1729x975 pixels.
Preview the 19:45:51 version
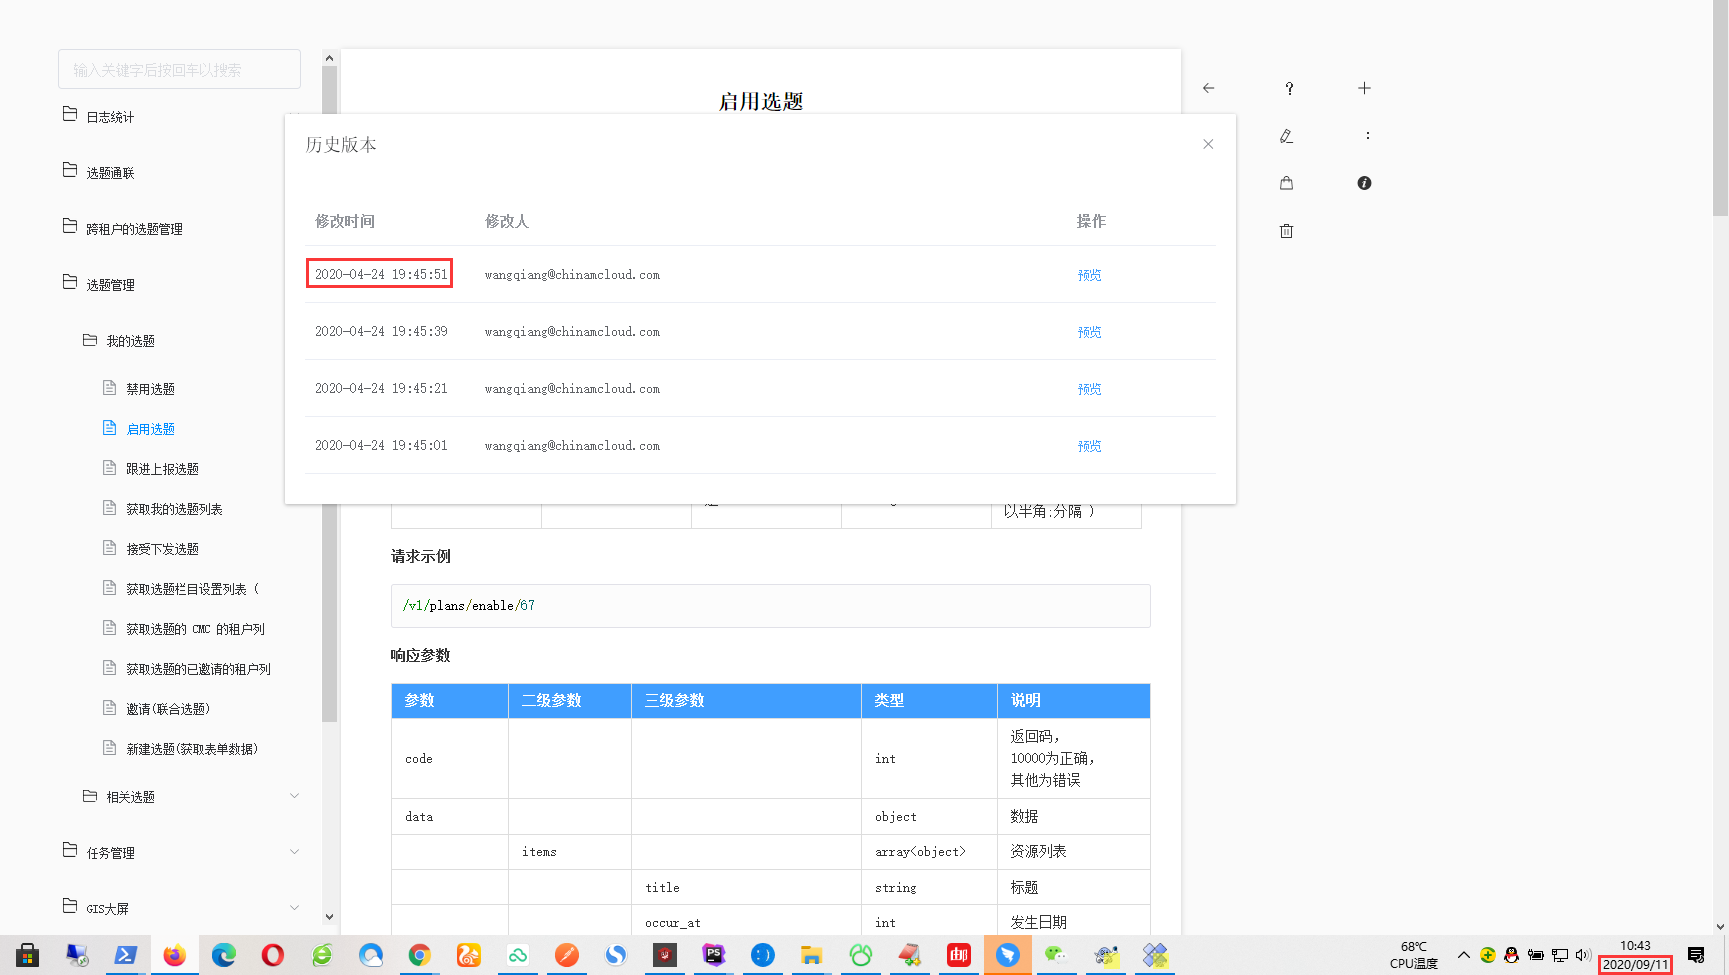click(1089, 275)
